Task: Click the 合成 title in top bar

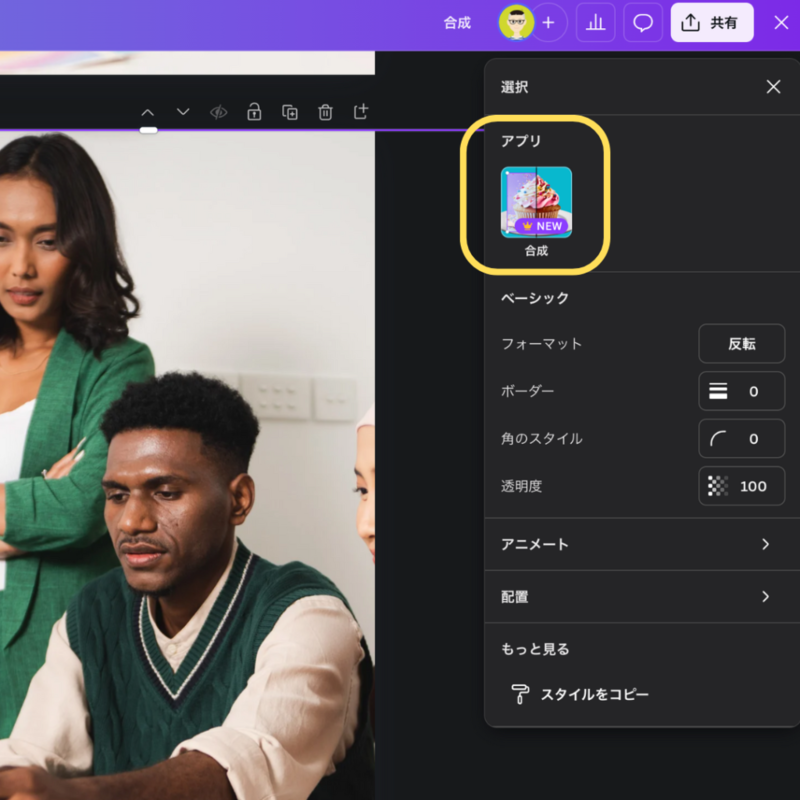Action: pos(457,22)
